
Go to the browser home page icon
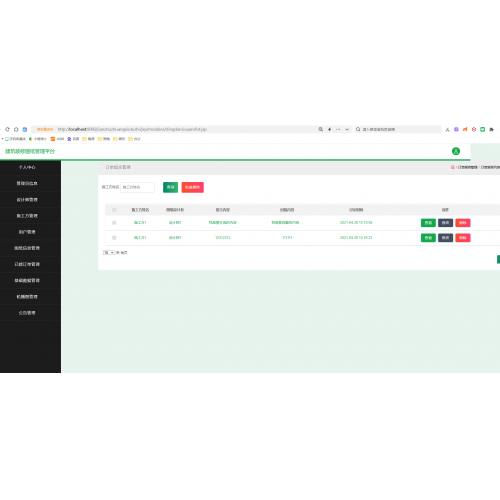16,129
